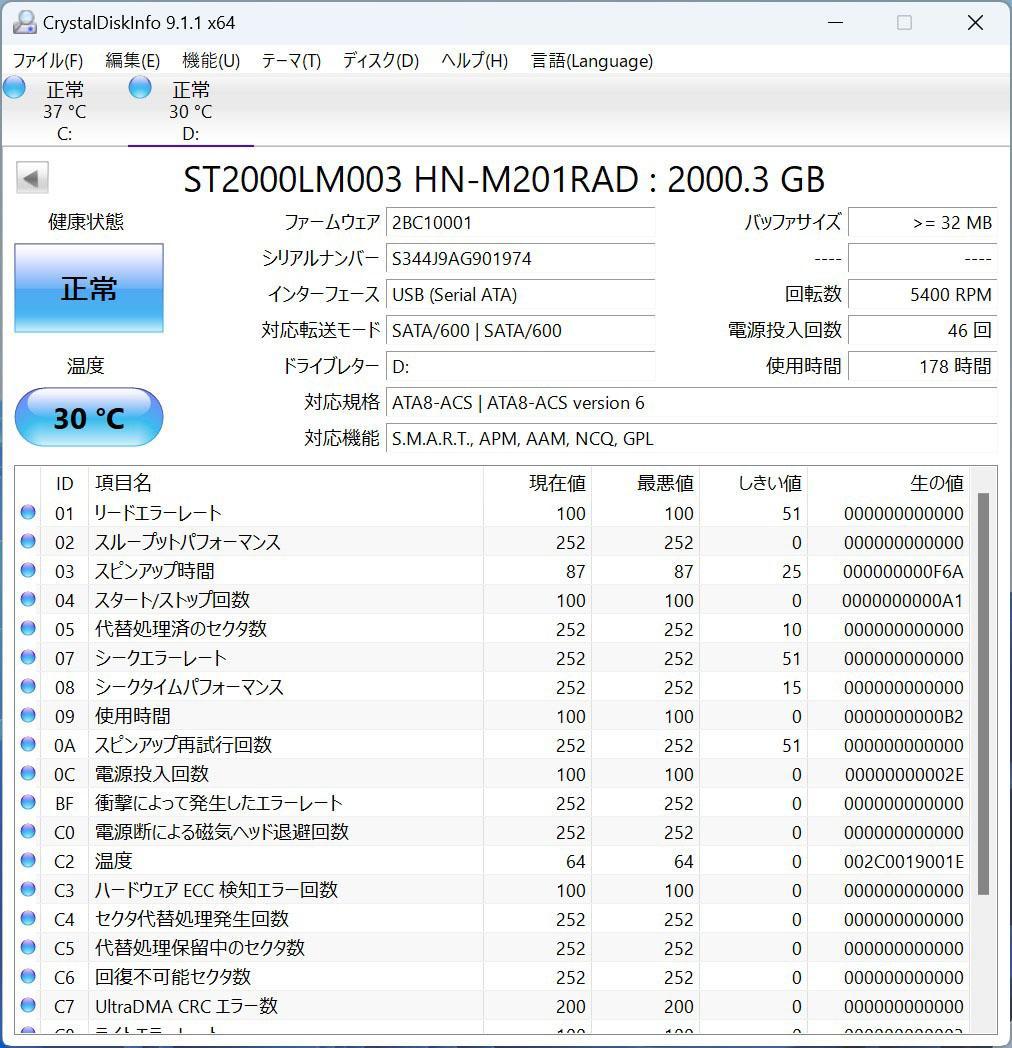Click the しきい値 column header
1012x1048 pixels.
(753, 483)
